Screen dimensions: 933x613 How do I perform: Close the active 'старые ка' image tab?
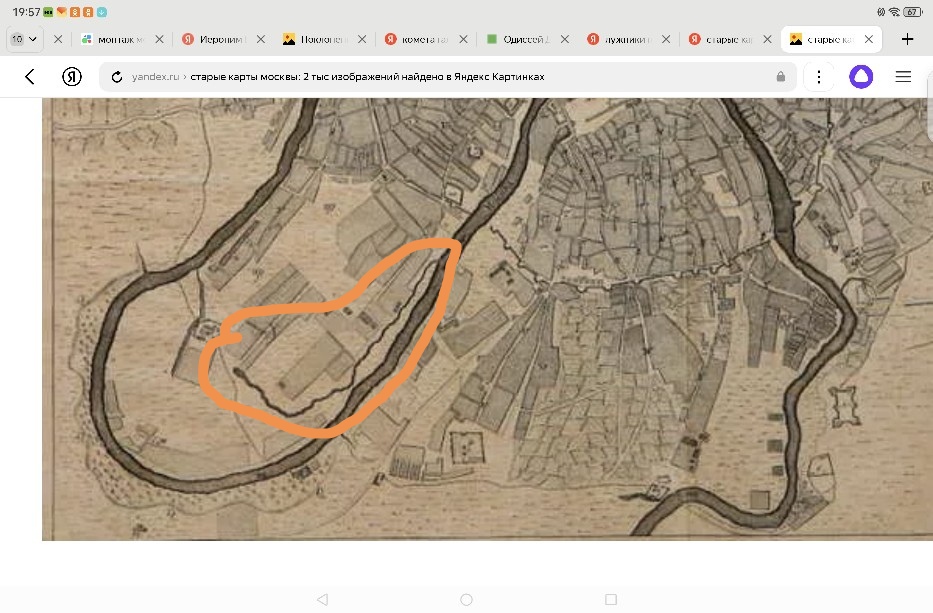[x=869, y=39]
